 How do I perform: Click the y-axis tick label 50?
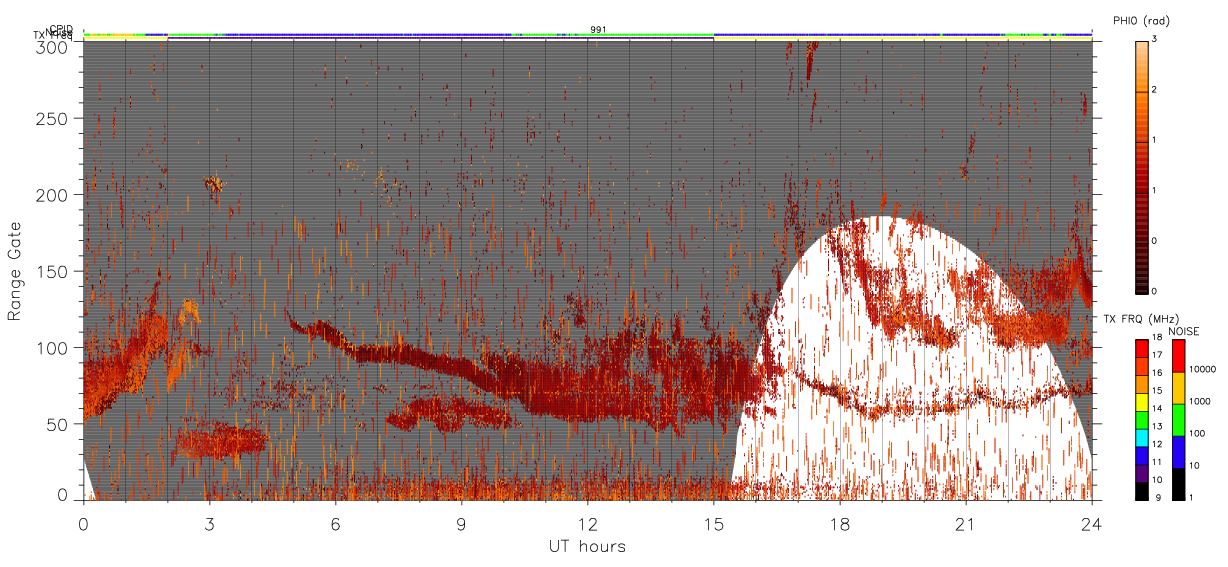point(58,424)
